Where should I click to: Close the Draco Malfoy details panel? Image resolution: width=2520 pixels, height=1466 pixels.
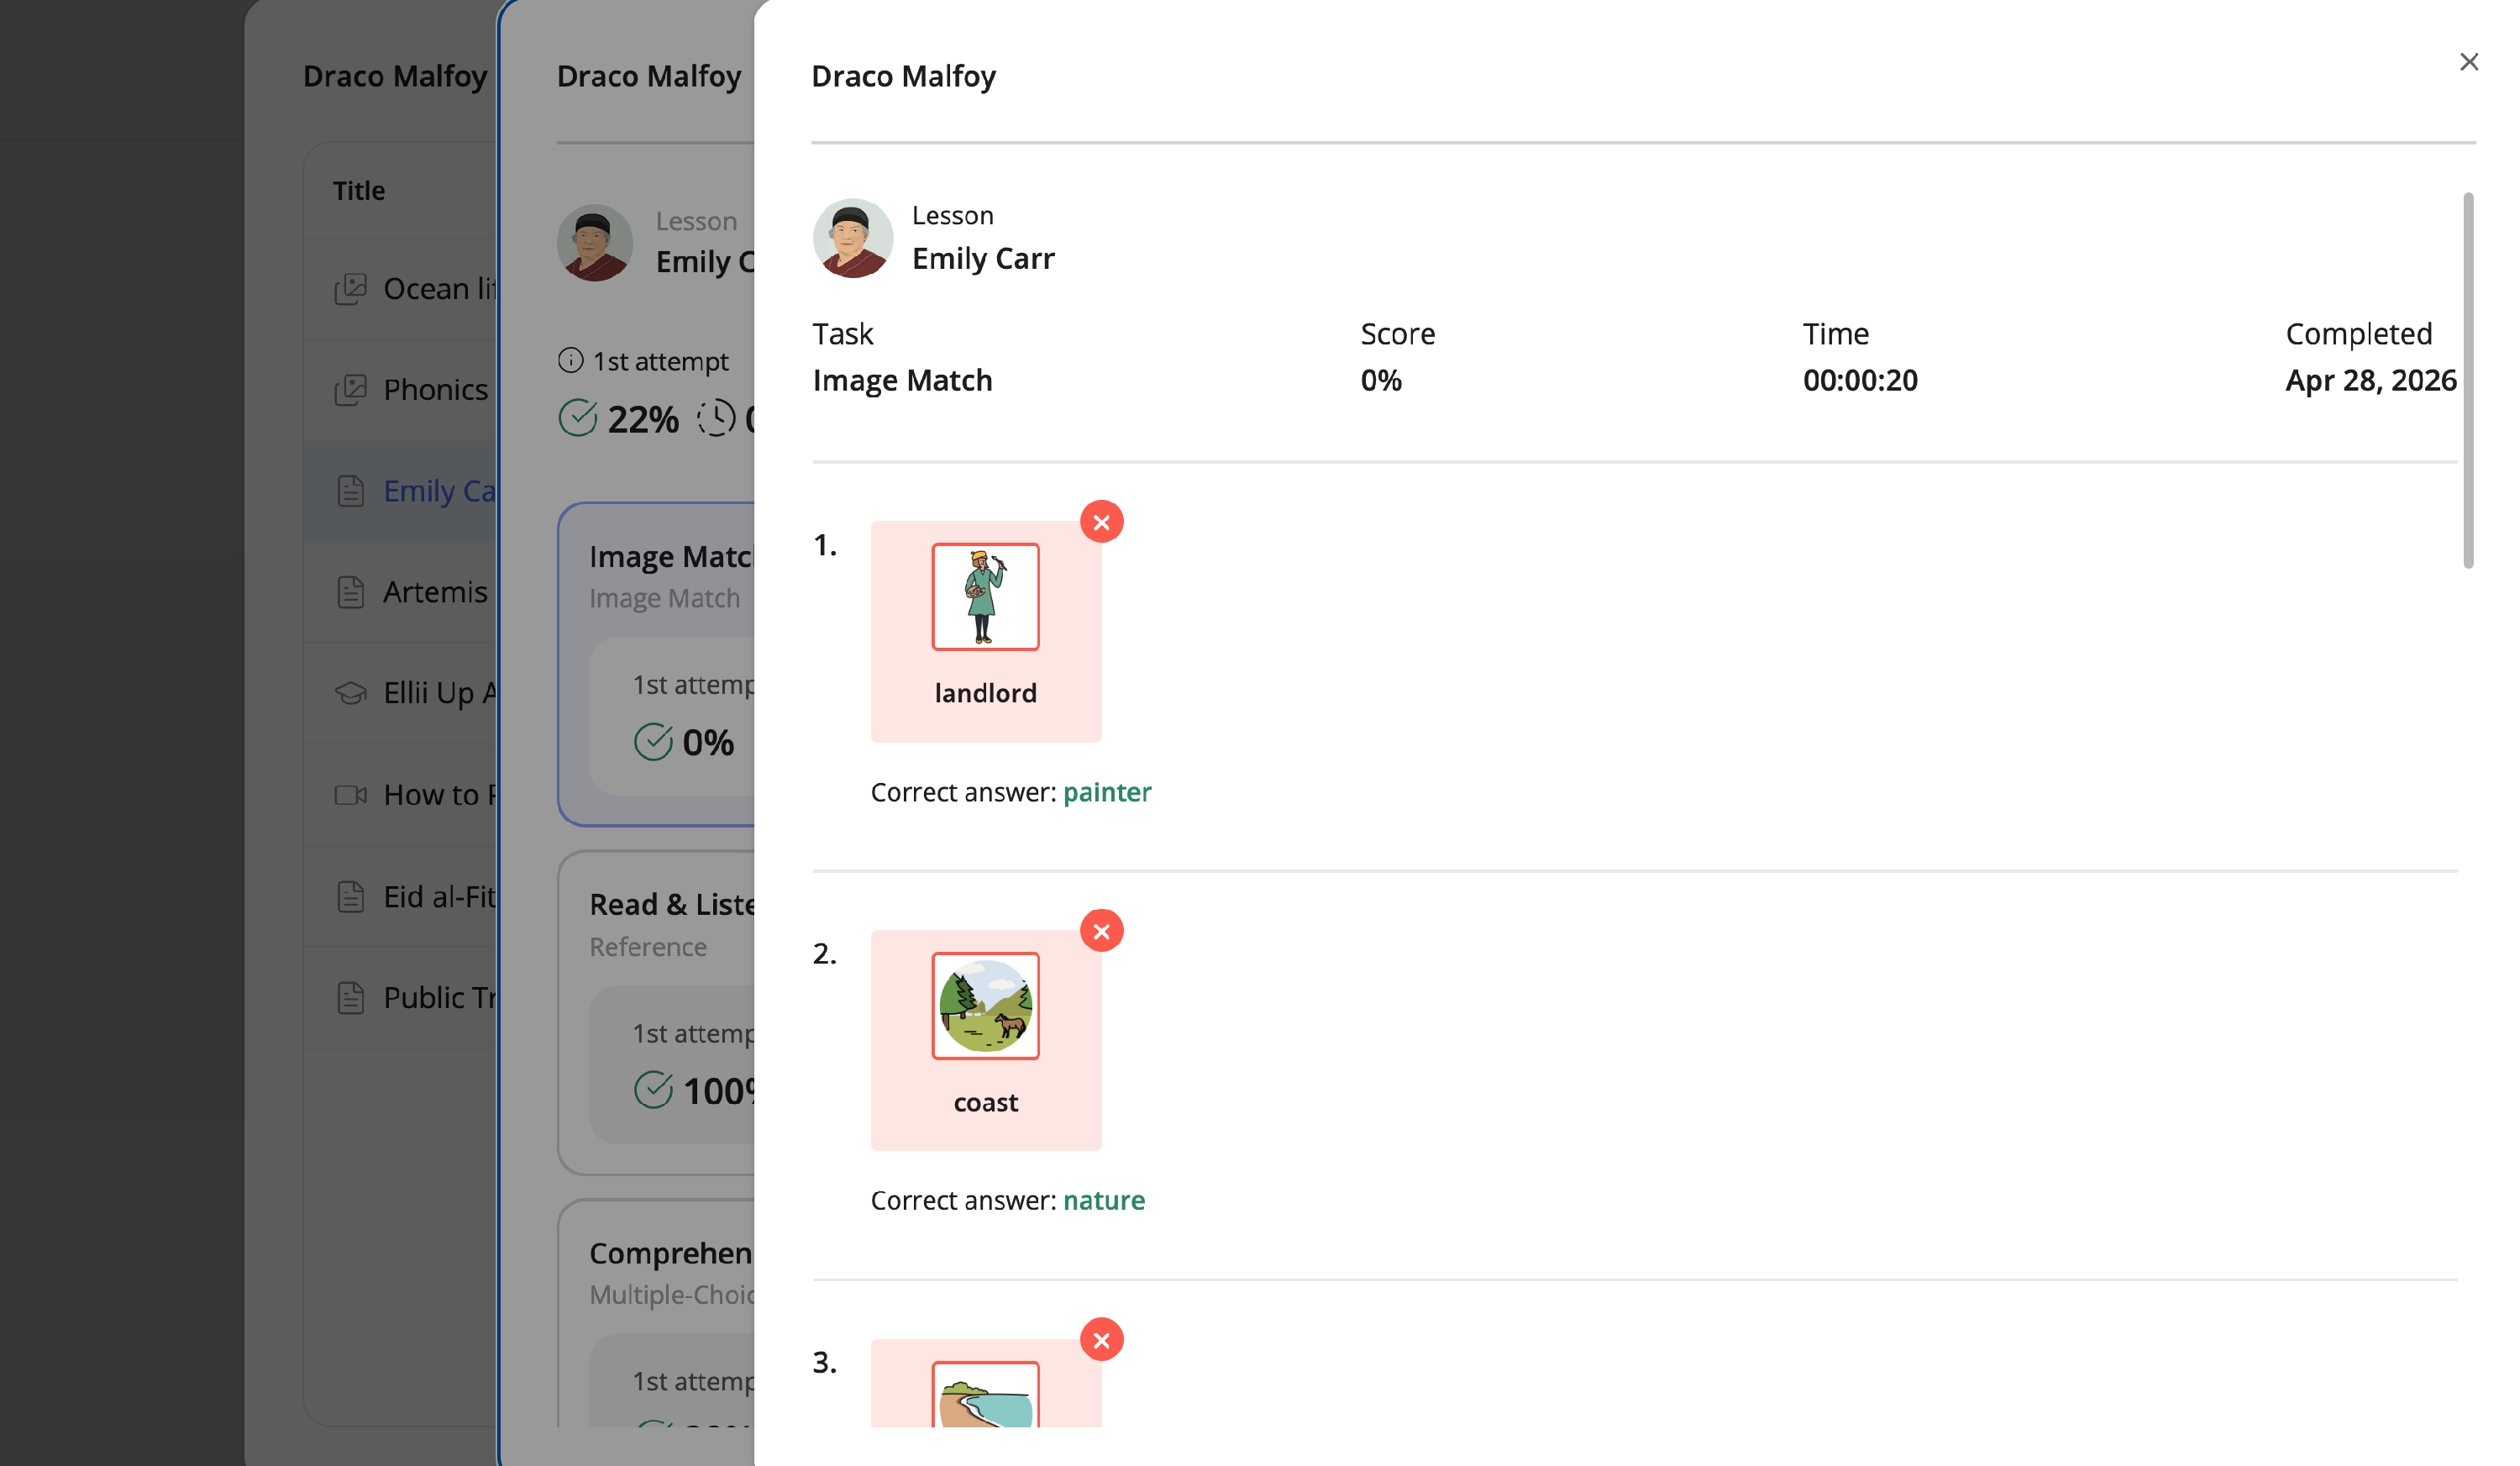(x=2468, y=62)
